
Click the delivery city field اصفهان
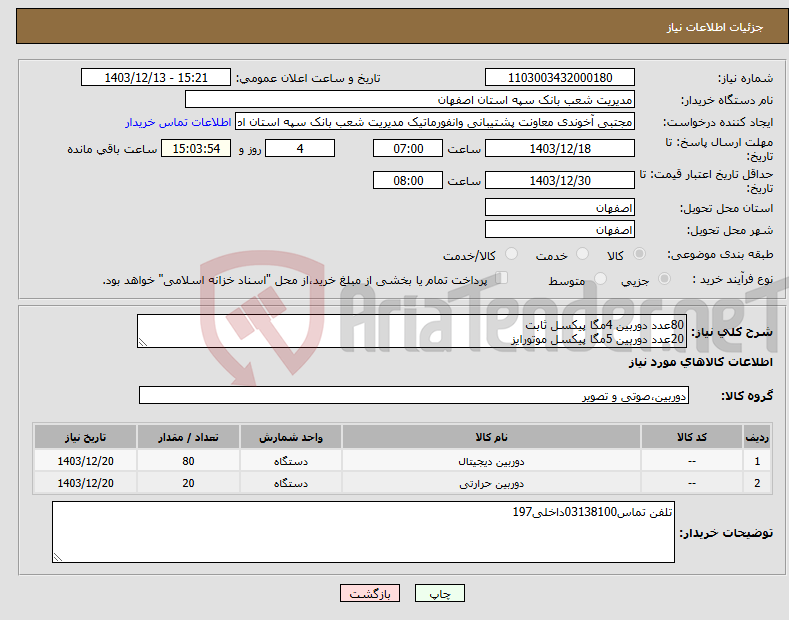pos(560,229)
